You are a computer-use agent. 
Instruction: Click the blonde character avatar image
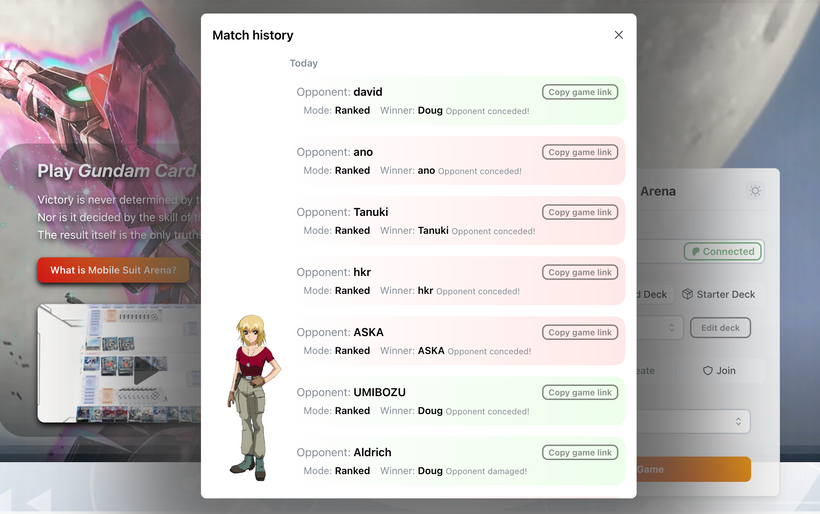click(x=250, y=395)
